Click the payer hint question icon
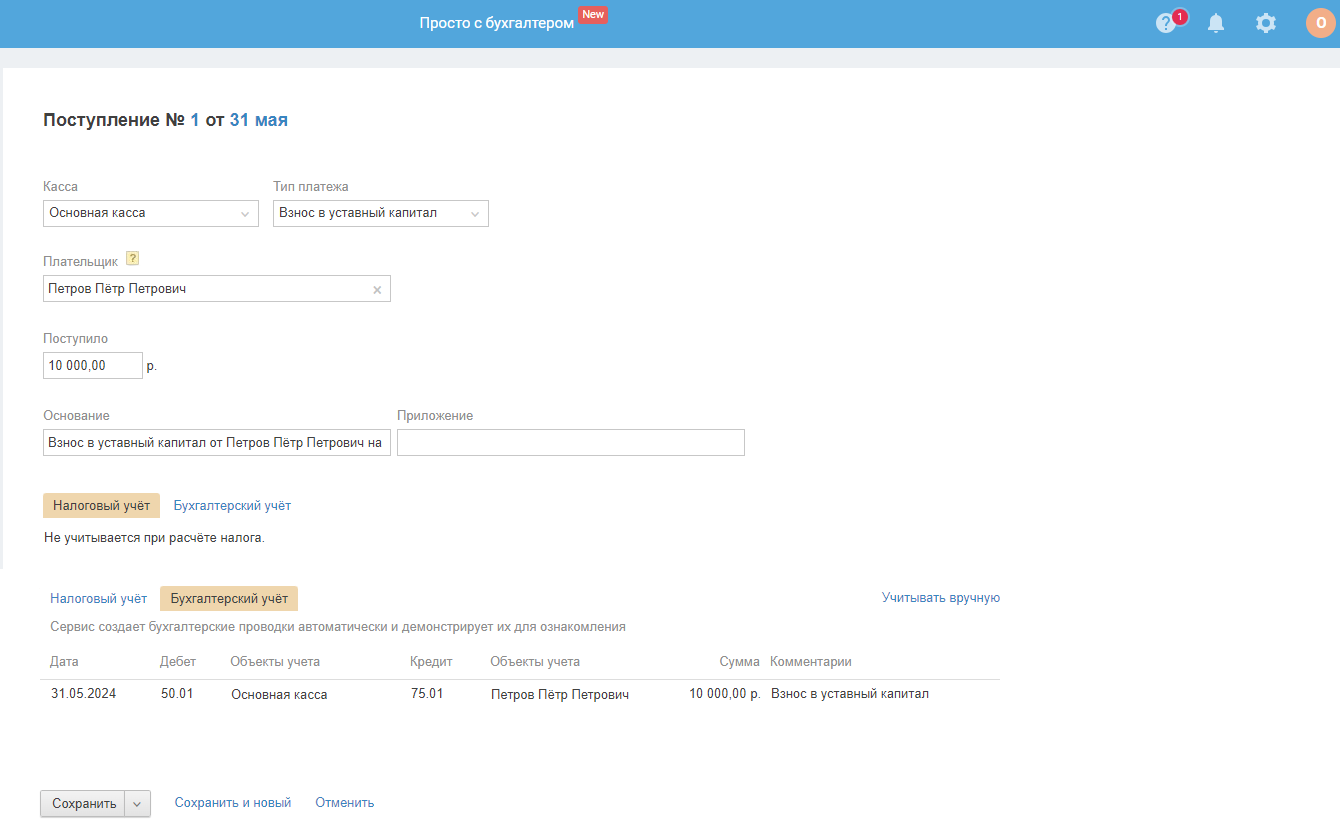This screenshot has width=1340, height=824. pyautogui.click(x=132, y=259)
